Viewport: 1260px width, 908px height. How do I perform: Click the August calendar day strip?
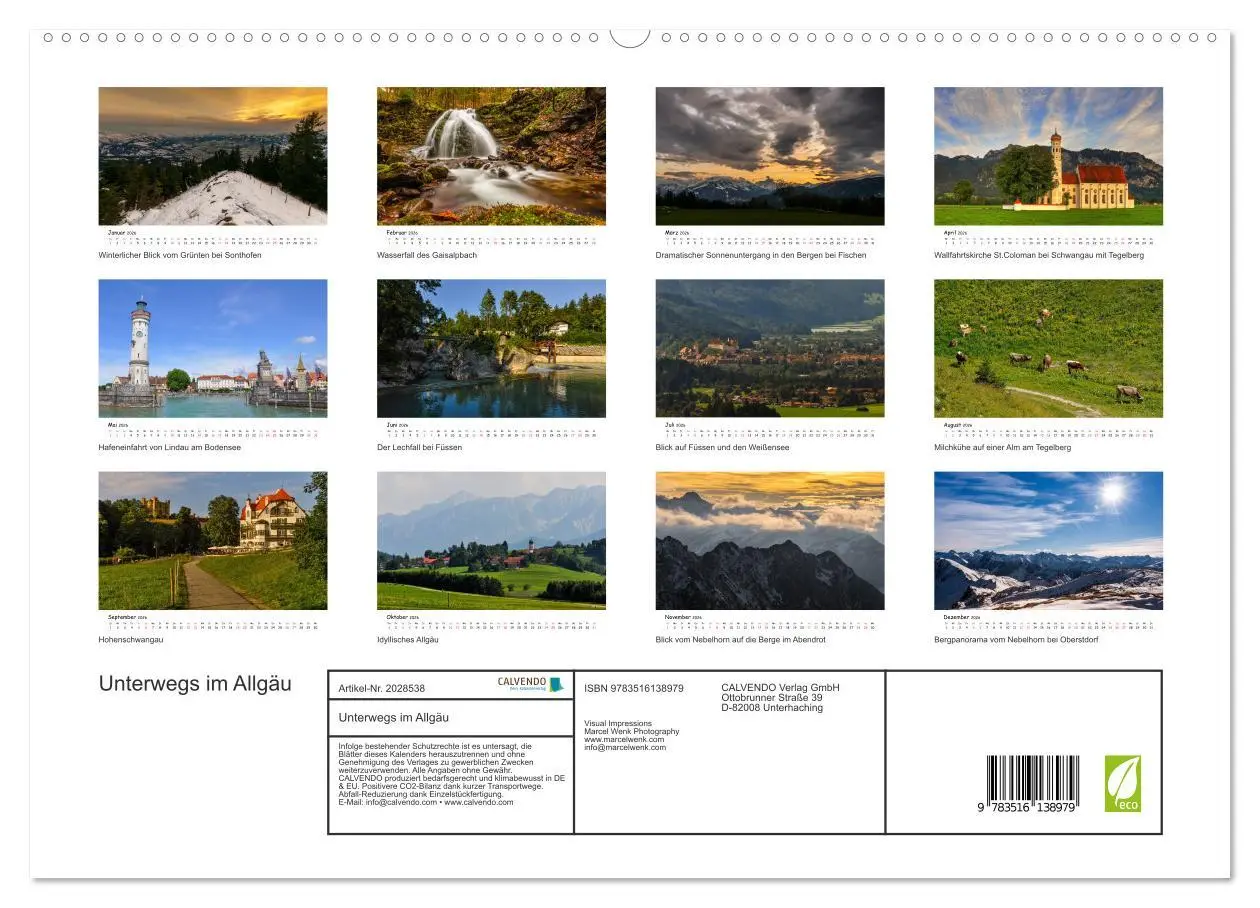pyautogui.click(x=1048, y=432)
